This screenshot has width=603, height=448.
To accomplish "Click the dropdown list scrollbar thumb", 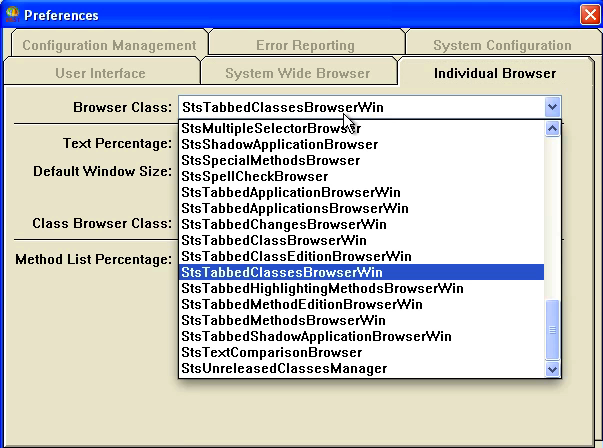I will [x=553, y=330].
